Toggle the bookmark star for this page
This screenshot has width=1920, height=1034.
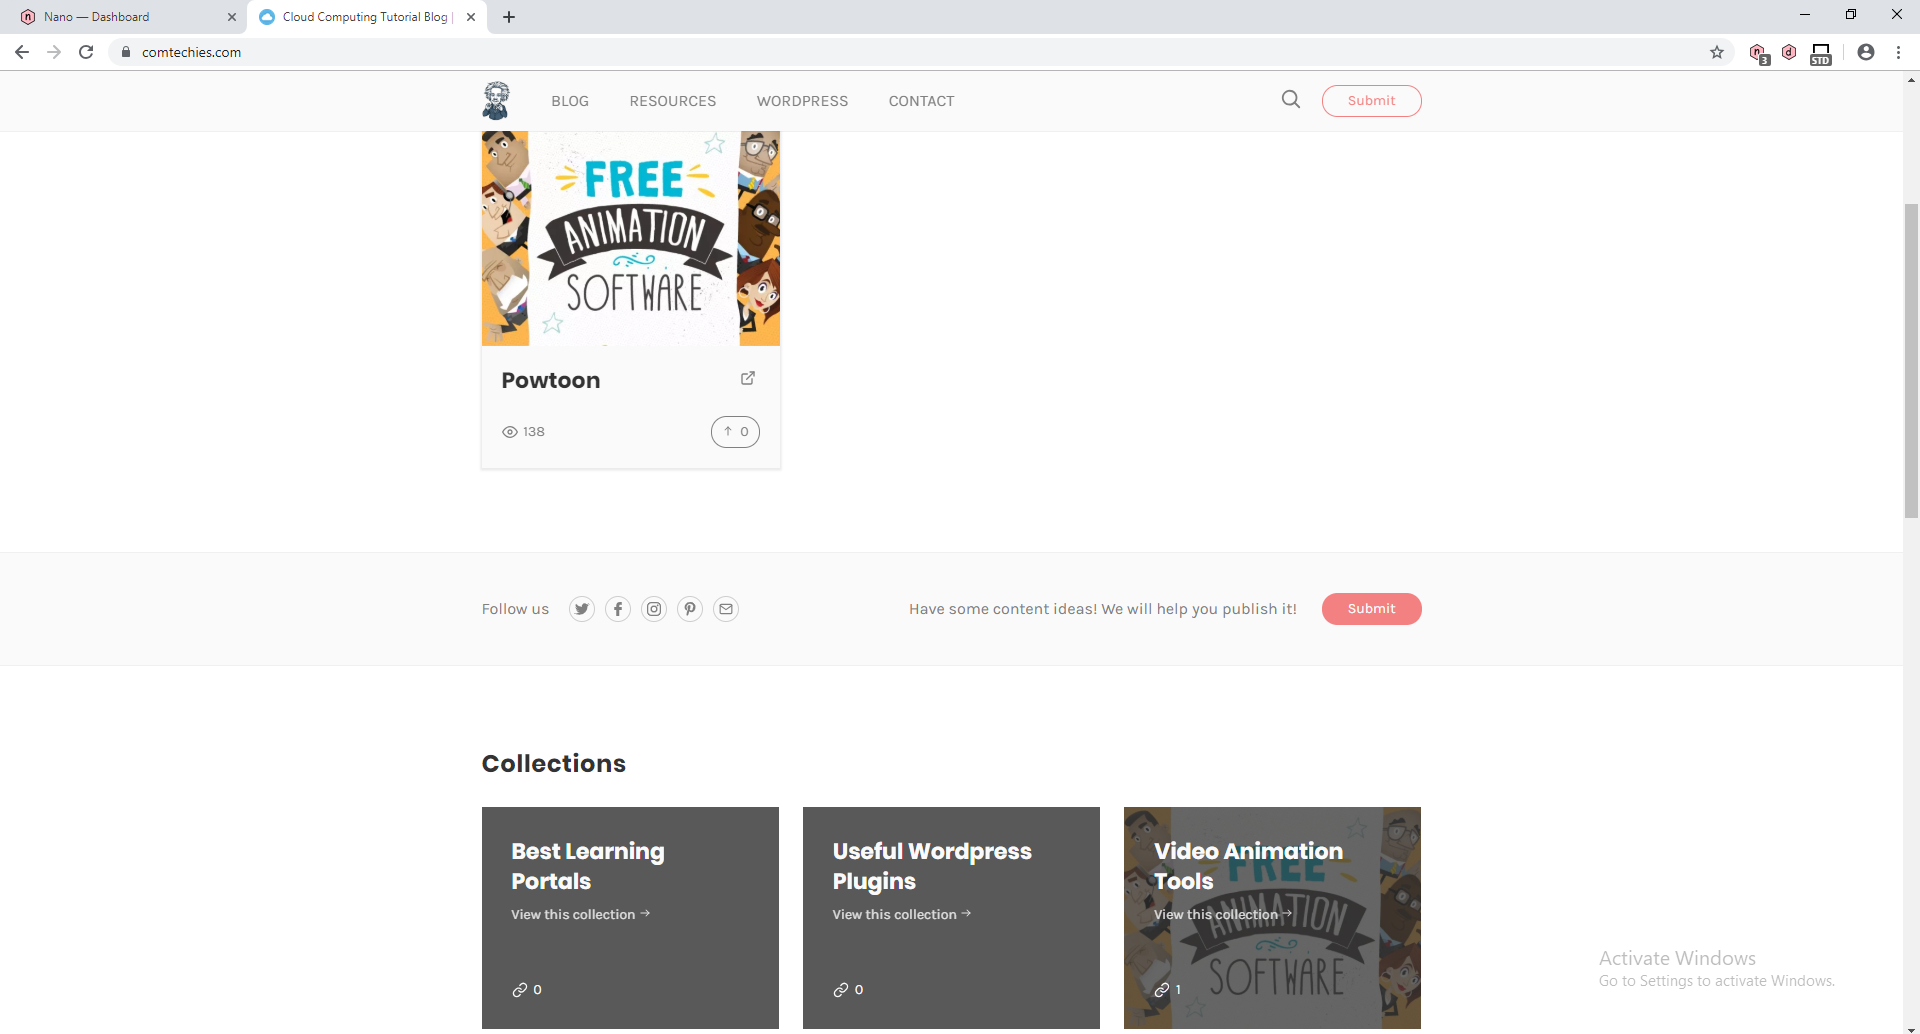[1716, 52]
